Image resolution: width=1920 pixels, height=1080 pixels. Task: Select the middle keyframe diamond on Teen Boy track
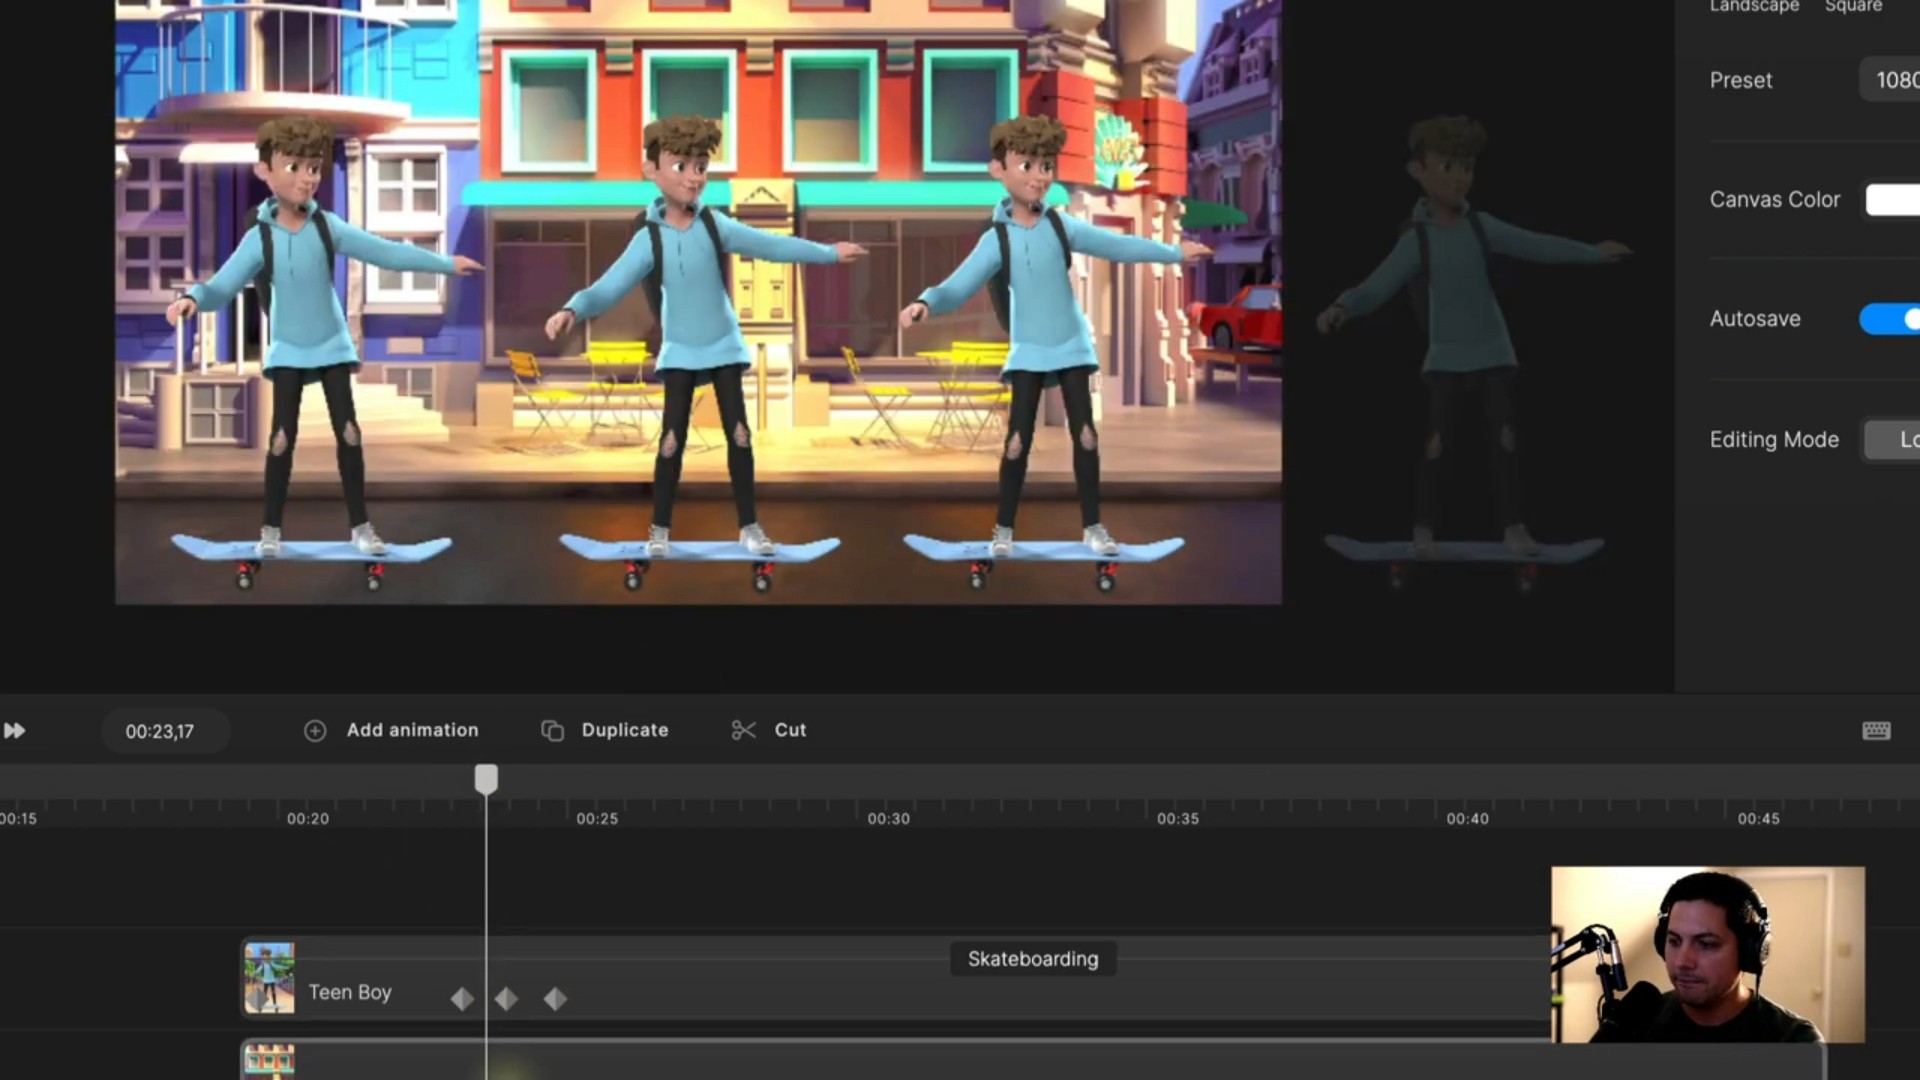507,998
